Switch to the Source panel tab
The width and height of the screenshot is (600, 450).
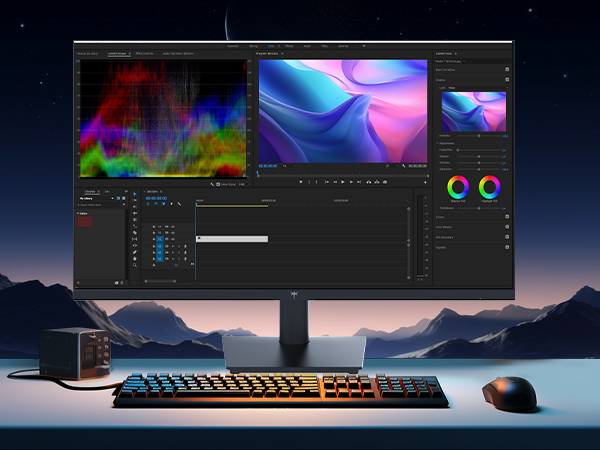88,54
